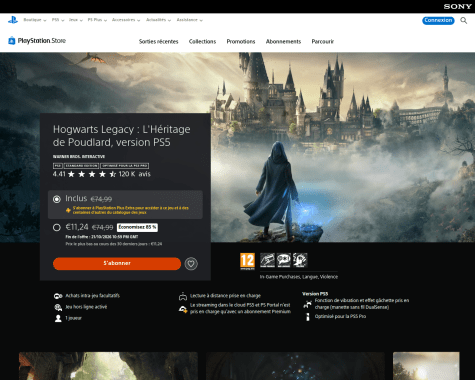The width and height of the screenshot is (475, 380).
Task: Expand the Actualités dropdown menu
Action: click(x=158, y=20)
